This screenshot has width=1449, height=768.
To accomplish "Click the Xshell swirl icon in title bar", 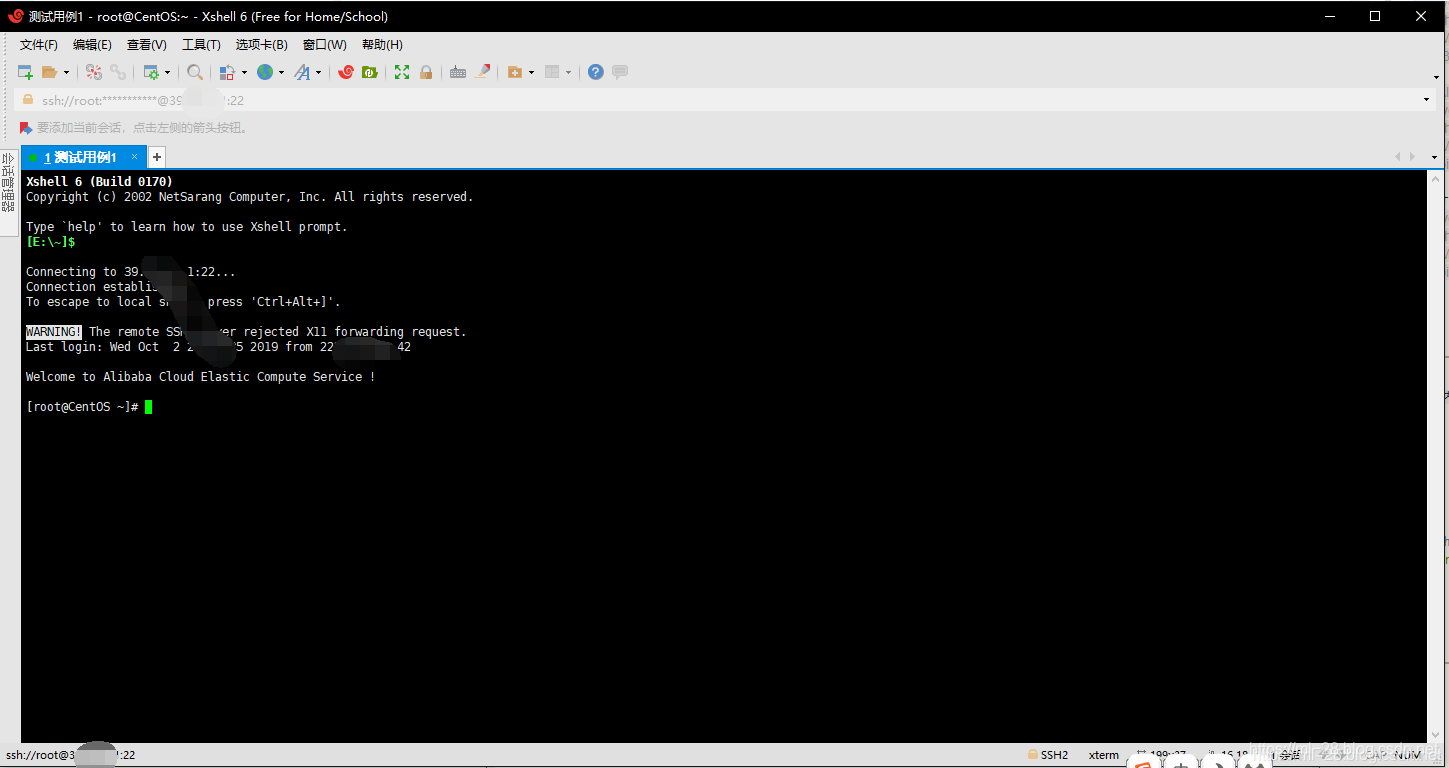I will (x=16, y=16).
